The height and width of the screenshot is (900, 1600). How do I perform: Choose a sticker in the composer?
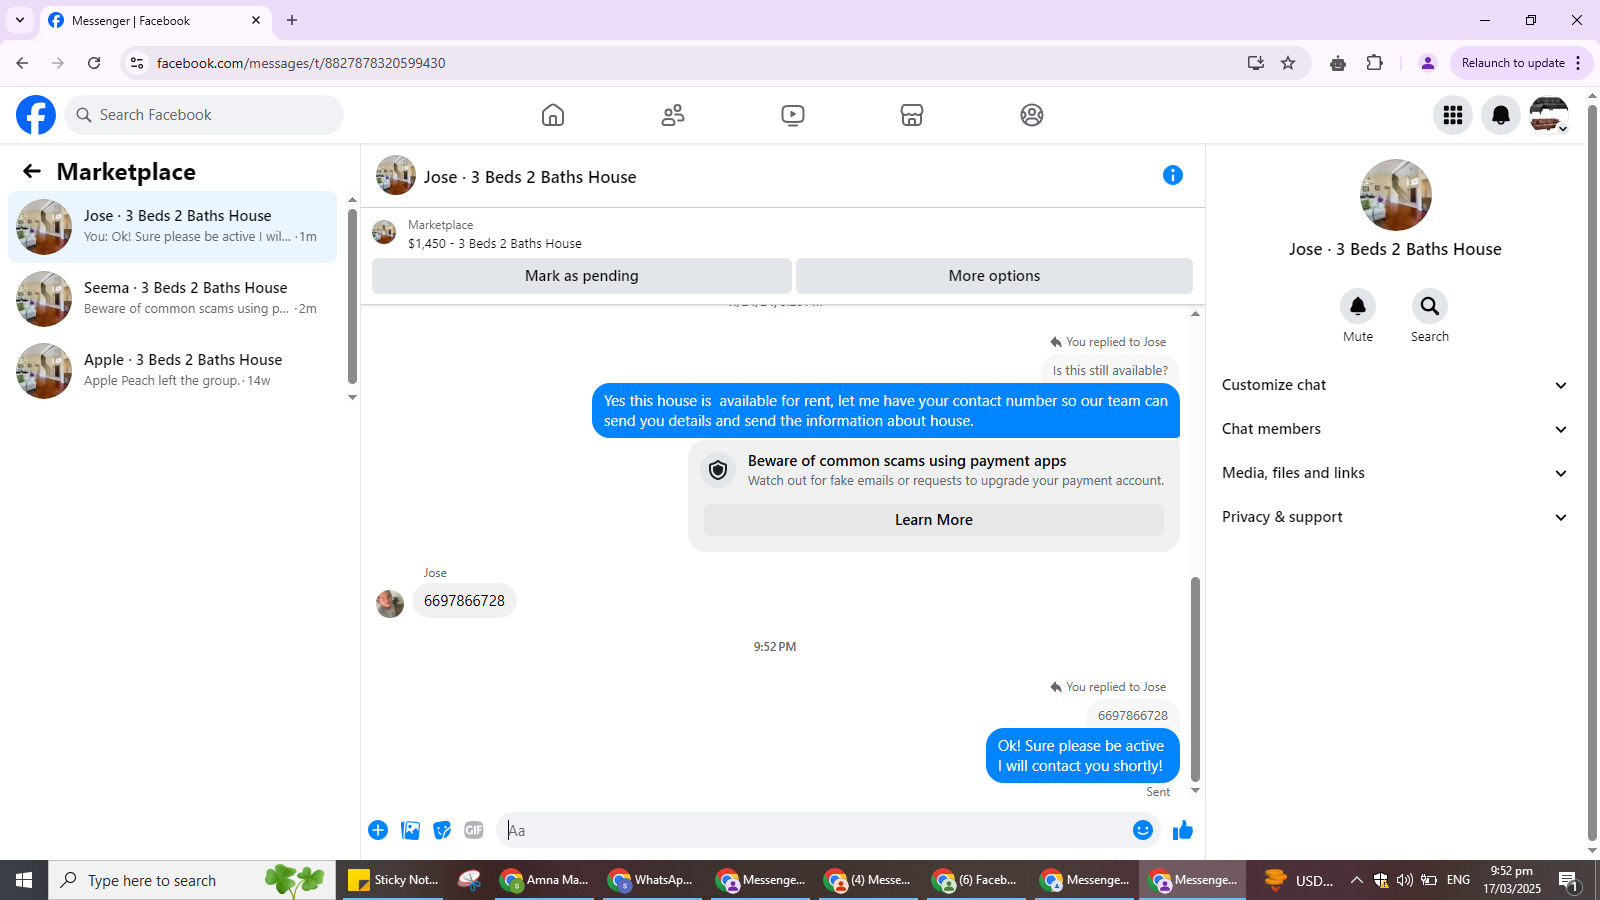point(442,830)
